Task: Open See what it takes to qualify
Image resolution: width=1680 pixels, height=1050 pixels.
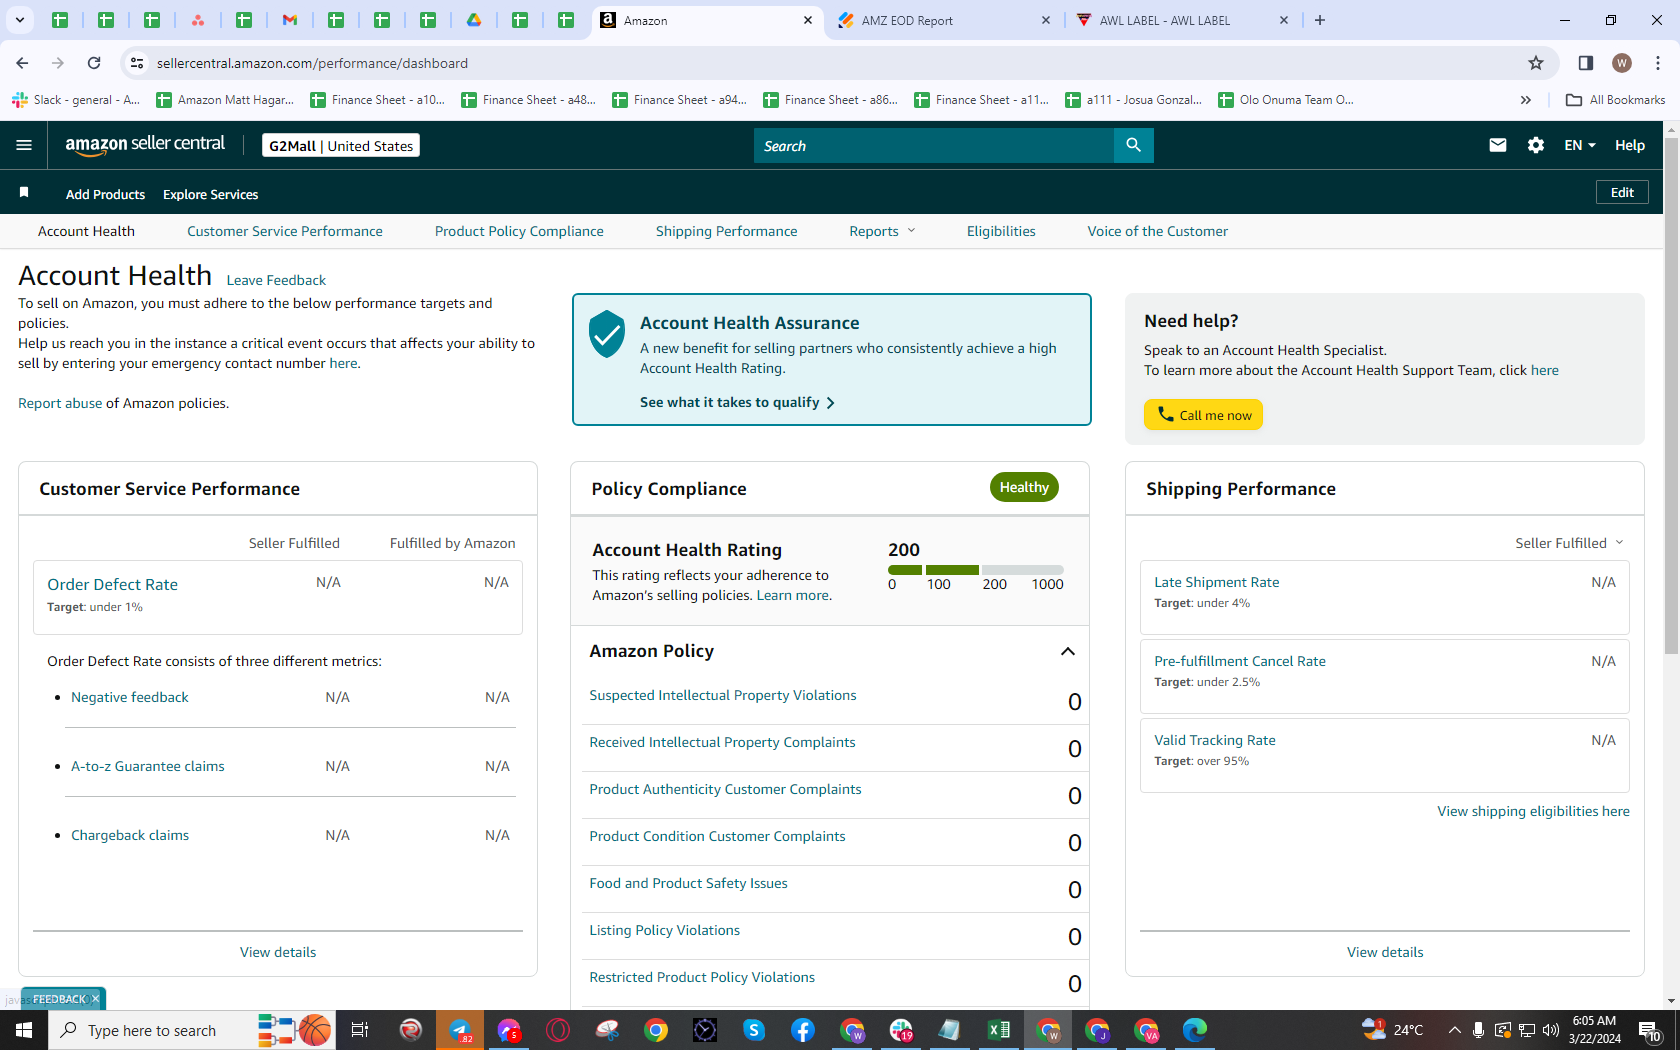Action: (x=737, y=402)
